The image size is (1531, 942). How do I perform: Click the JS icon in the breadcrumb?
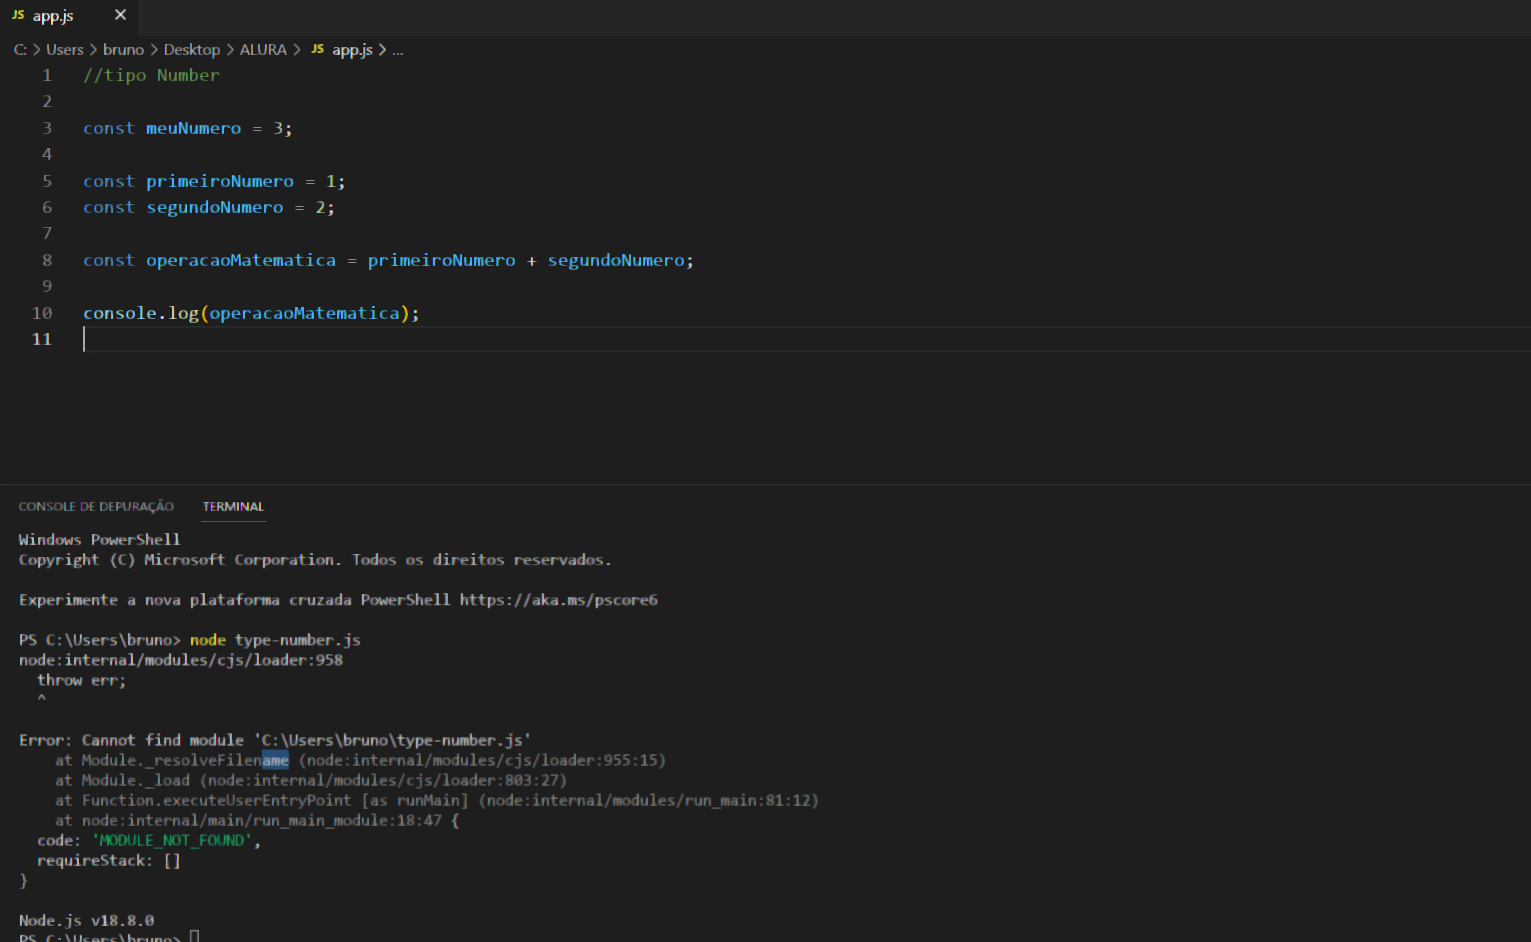pyautogui.click(x=317, y=49)
